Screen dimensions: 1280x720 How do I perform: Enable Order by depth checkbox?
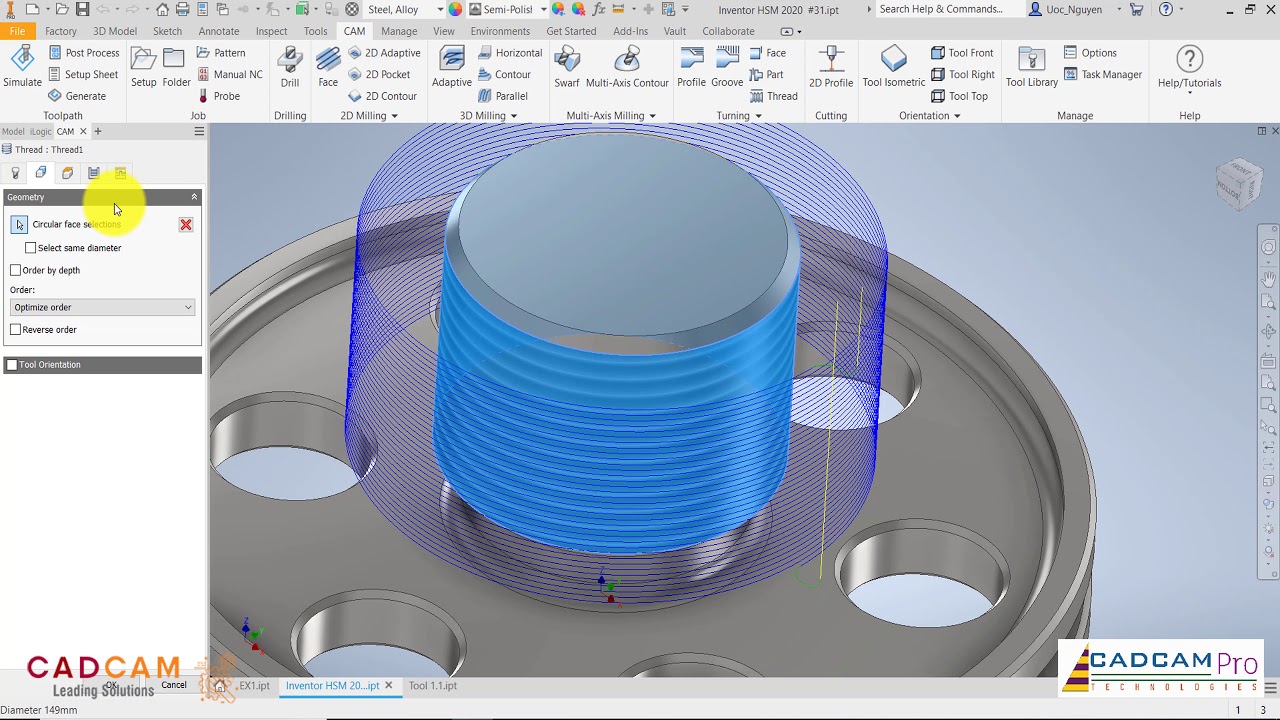click(15, 270)
